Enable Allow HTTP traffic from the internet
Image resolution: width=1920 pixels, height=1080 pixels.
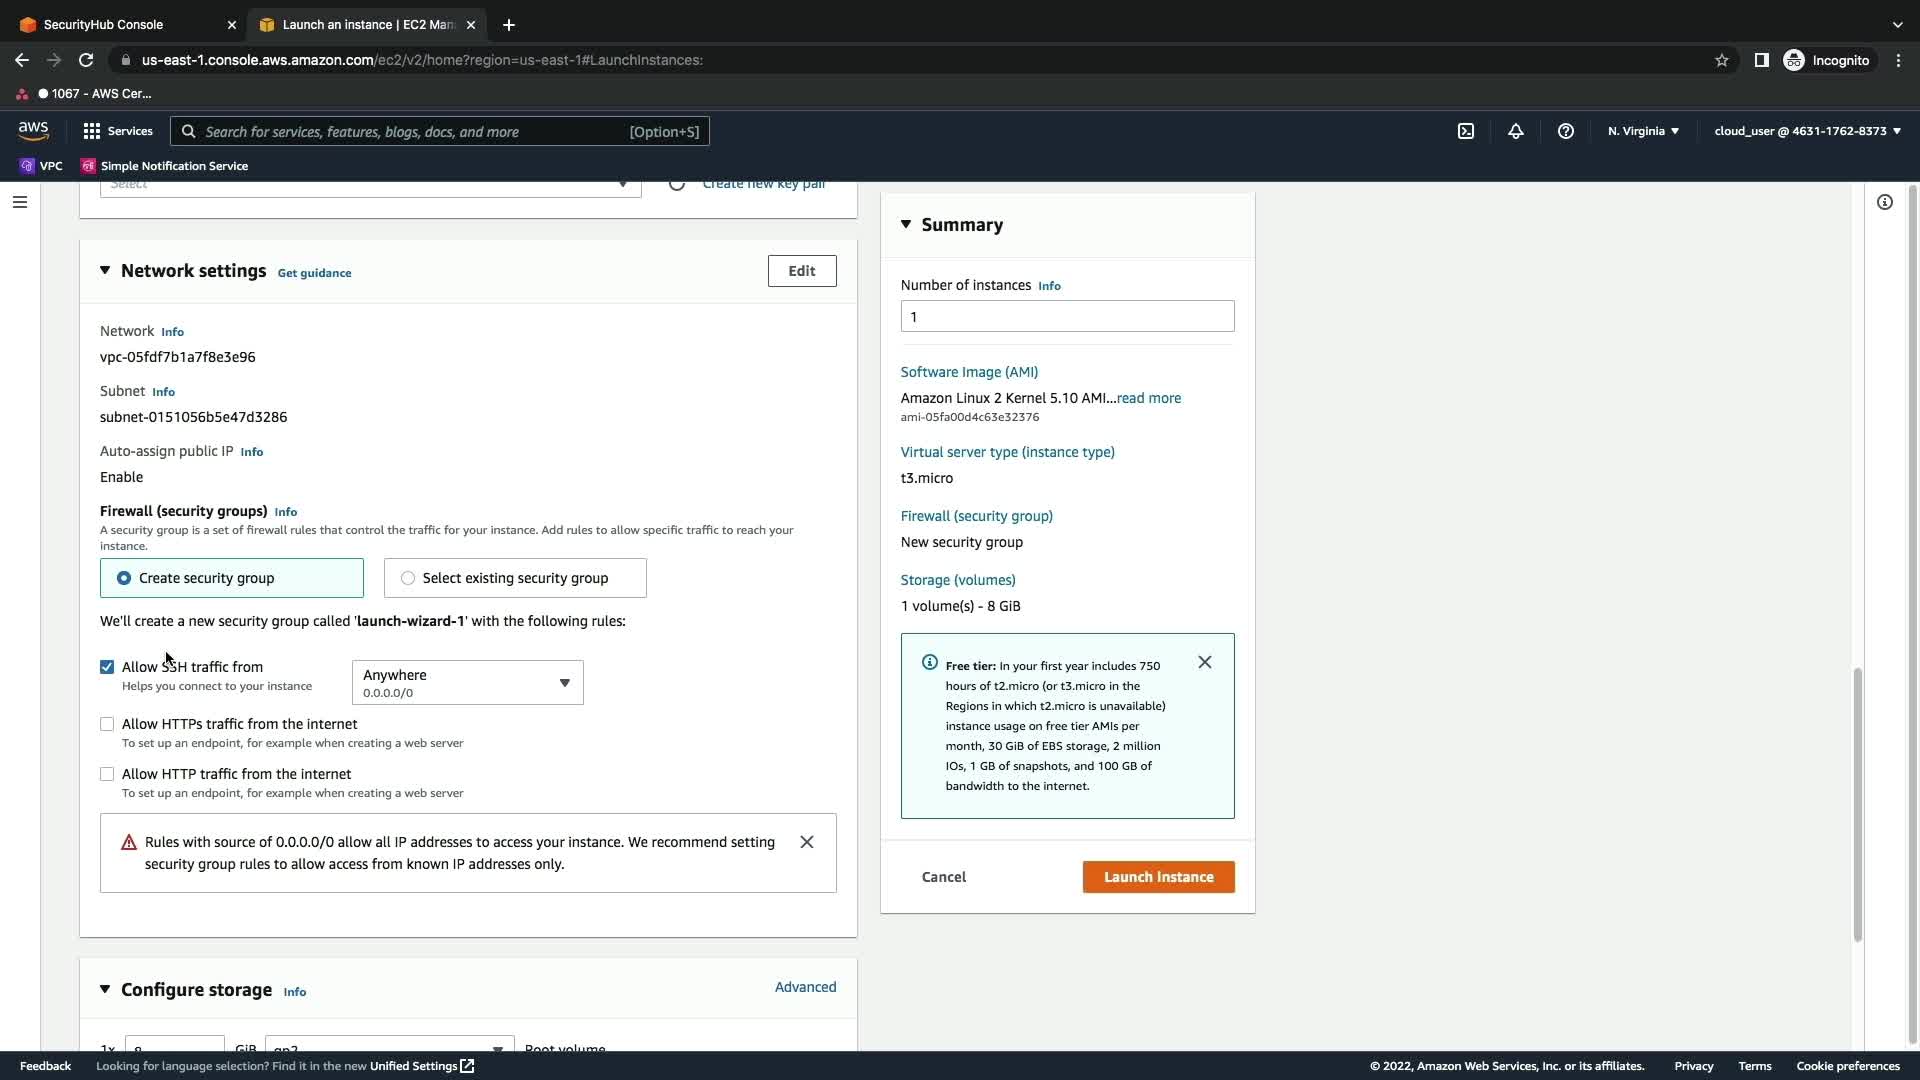(x=107, y=774)
